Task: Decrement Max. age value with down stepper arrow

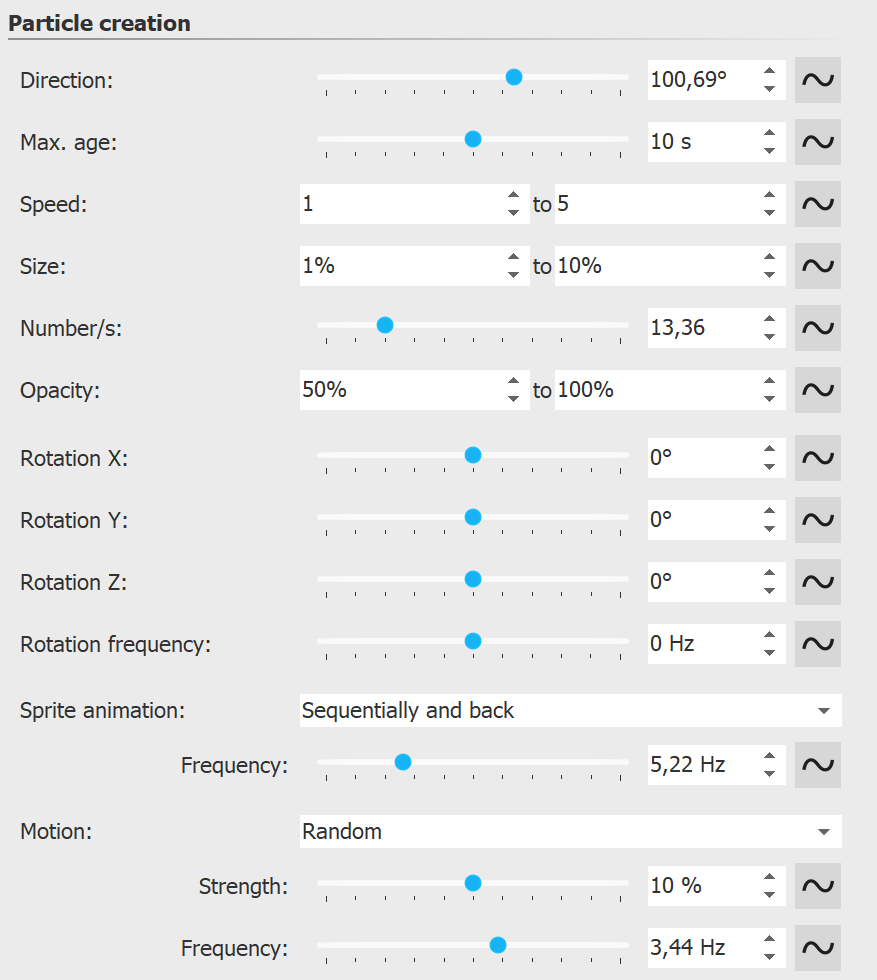Action: 768,150
